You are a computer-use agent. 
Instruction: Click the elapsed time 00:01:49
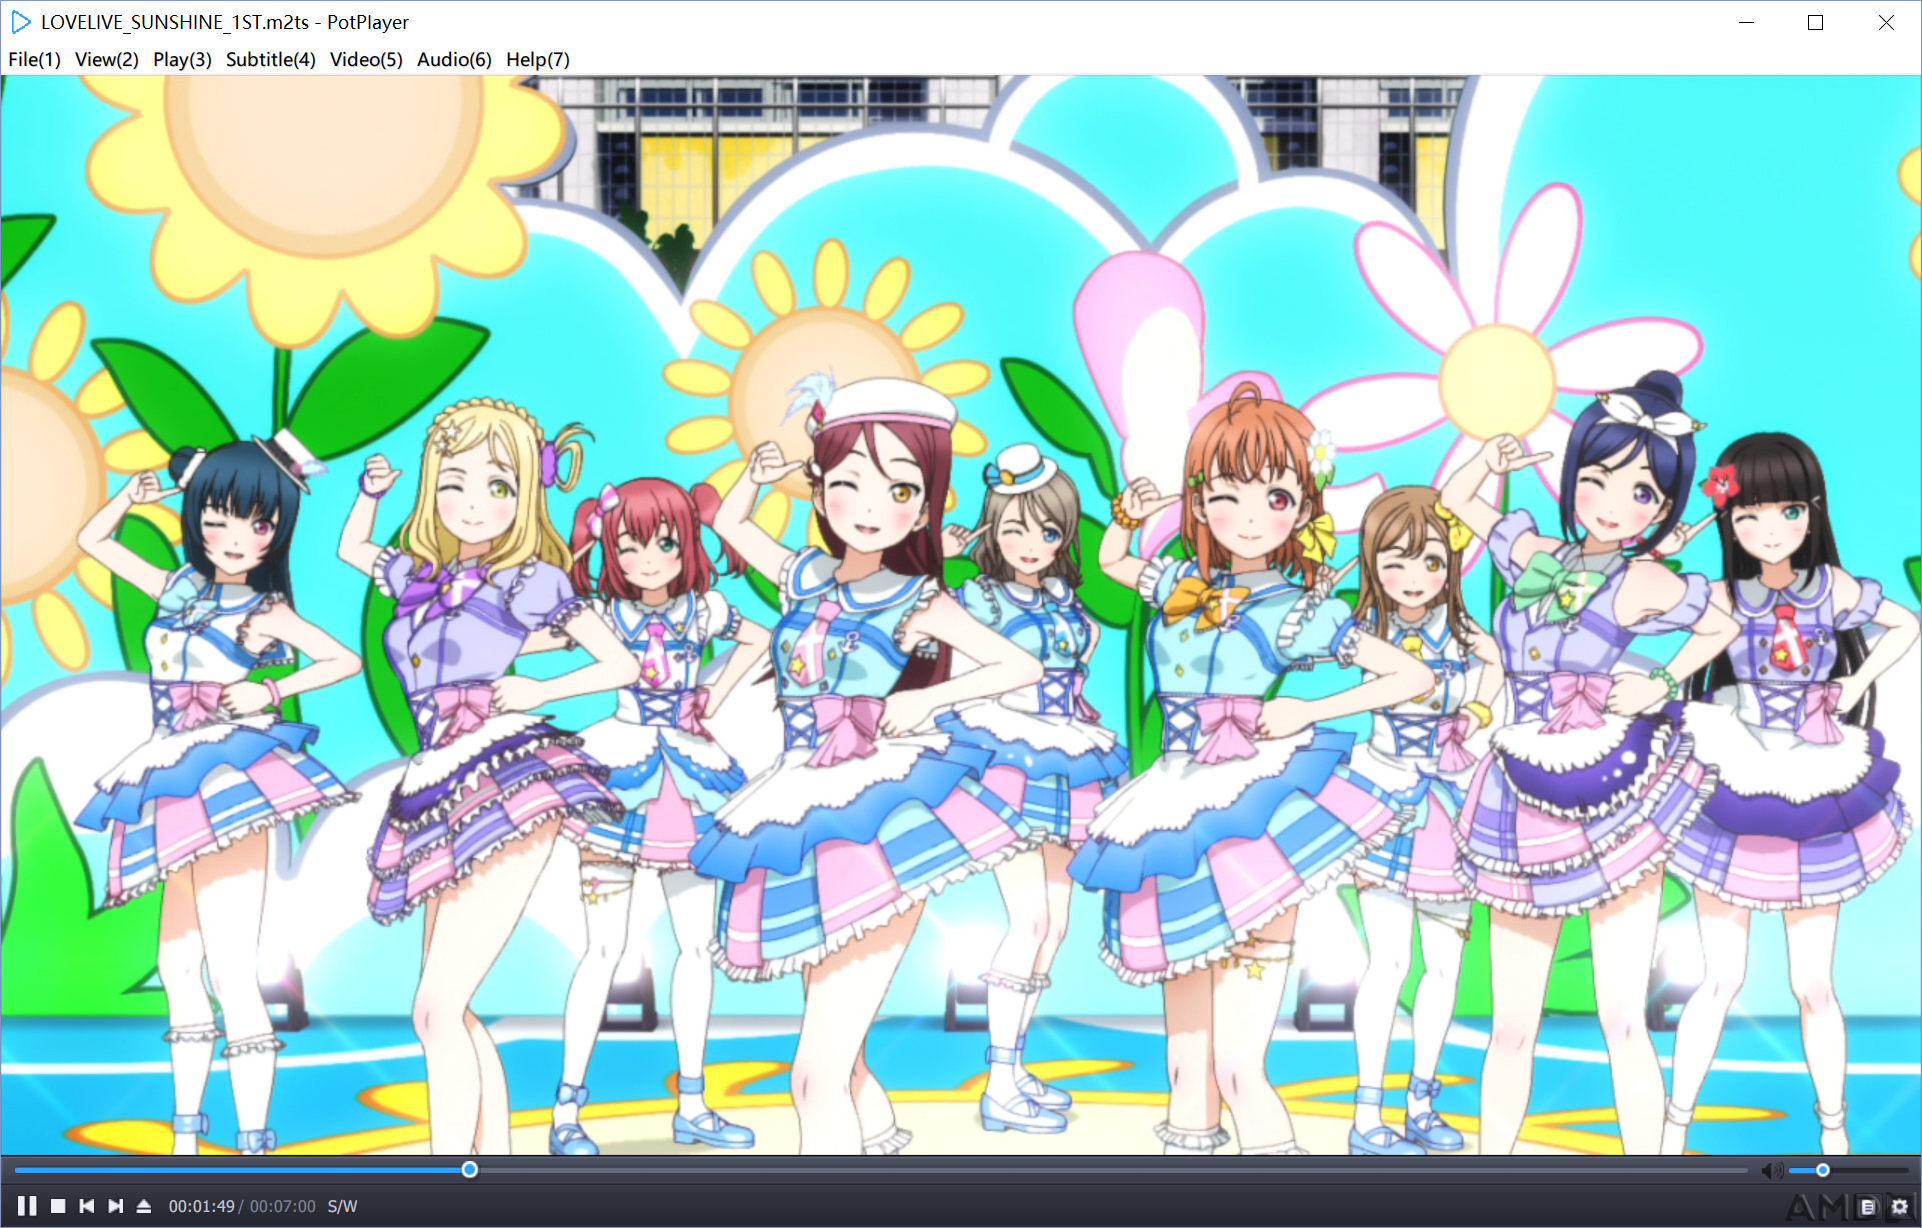[x=201, y=1207]
